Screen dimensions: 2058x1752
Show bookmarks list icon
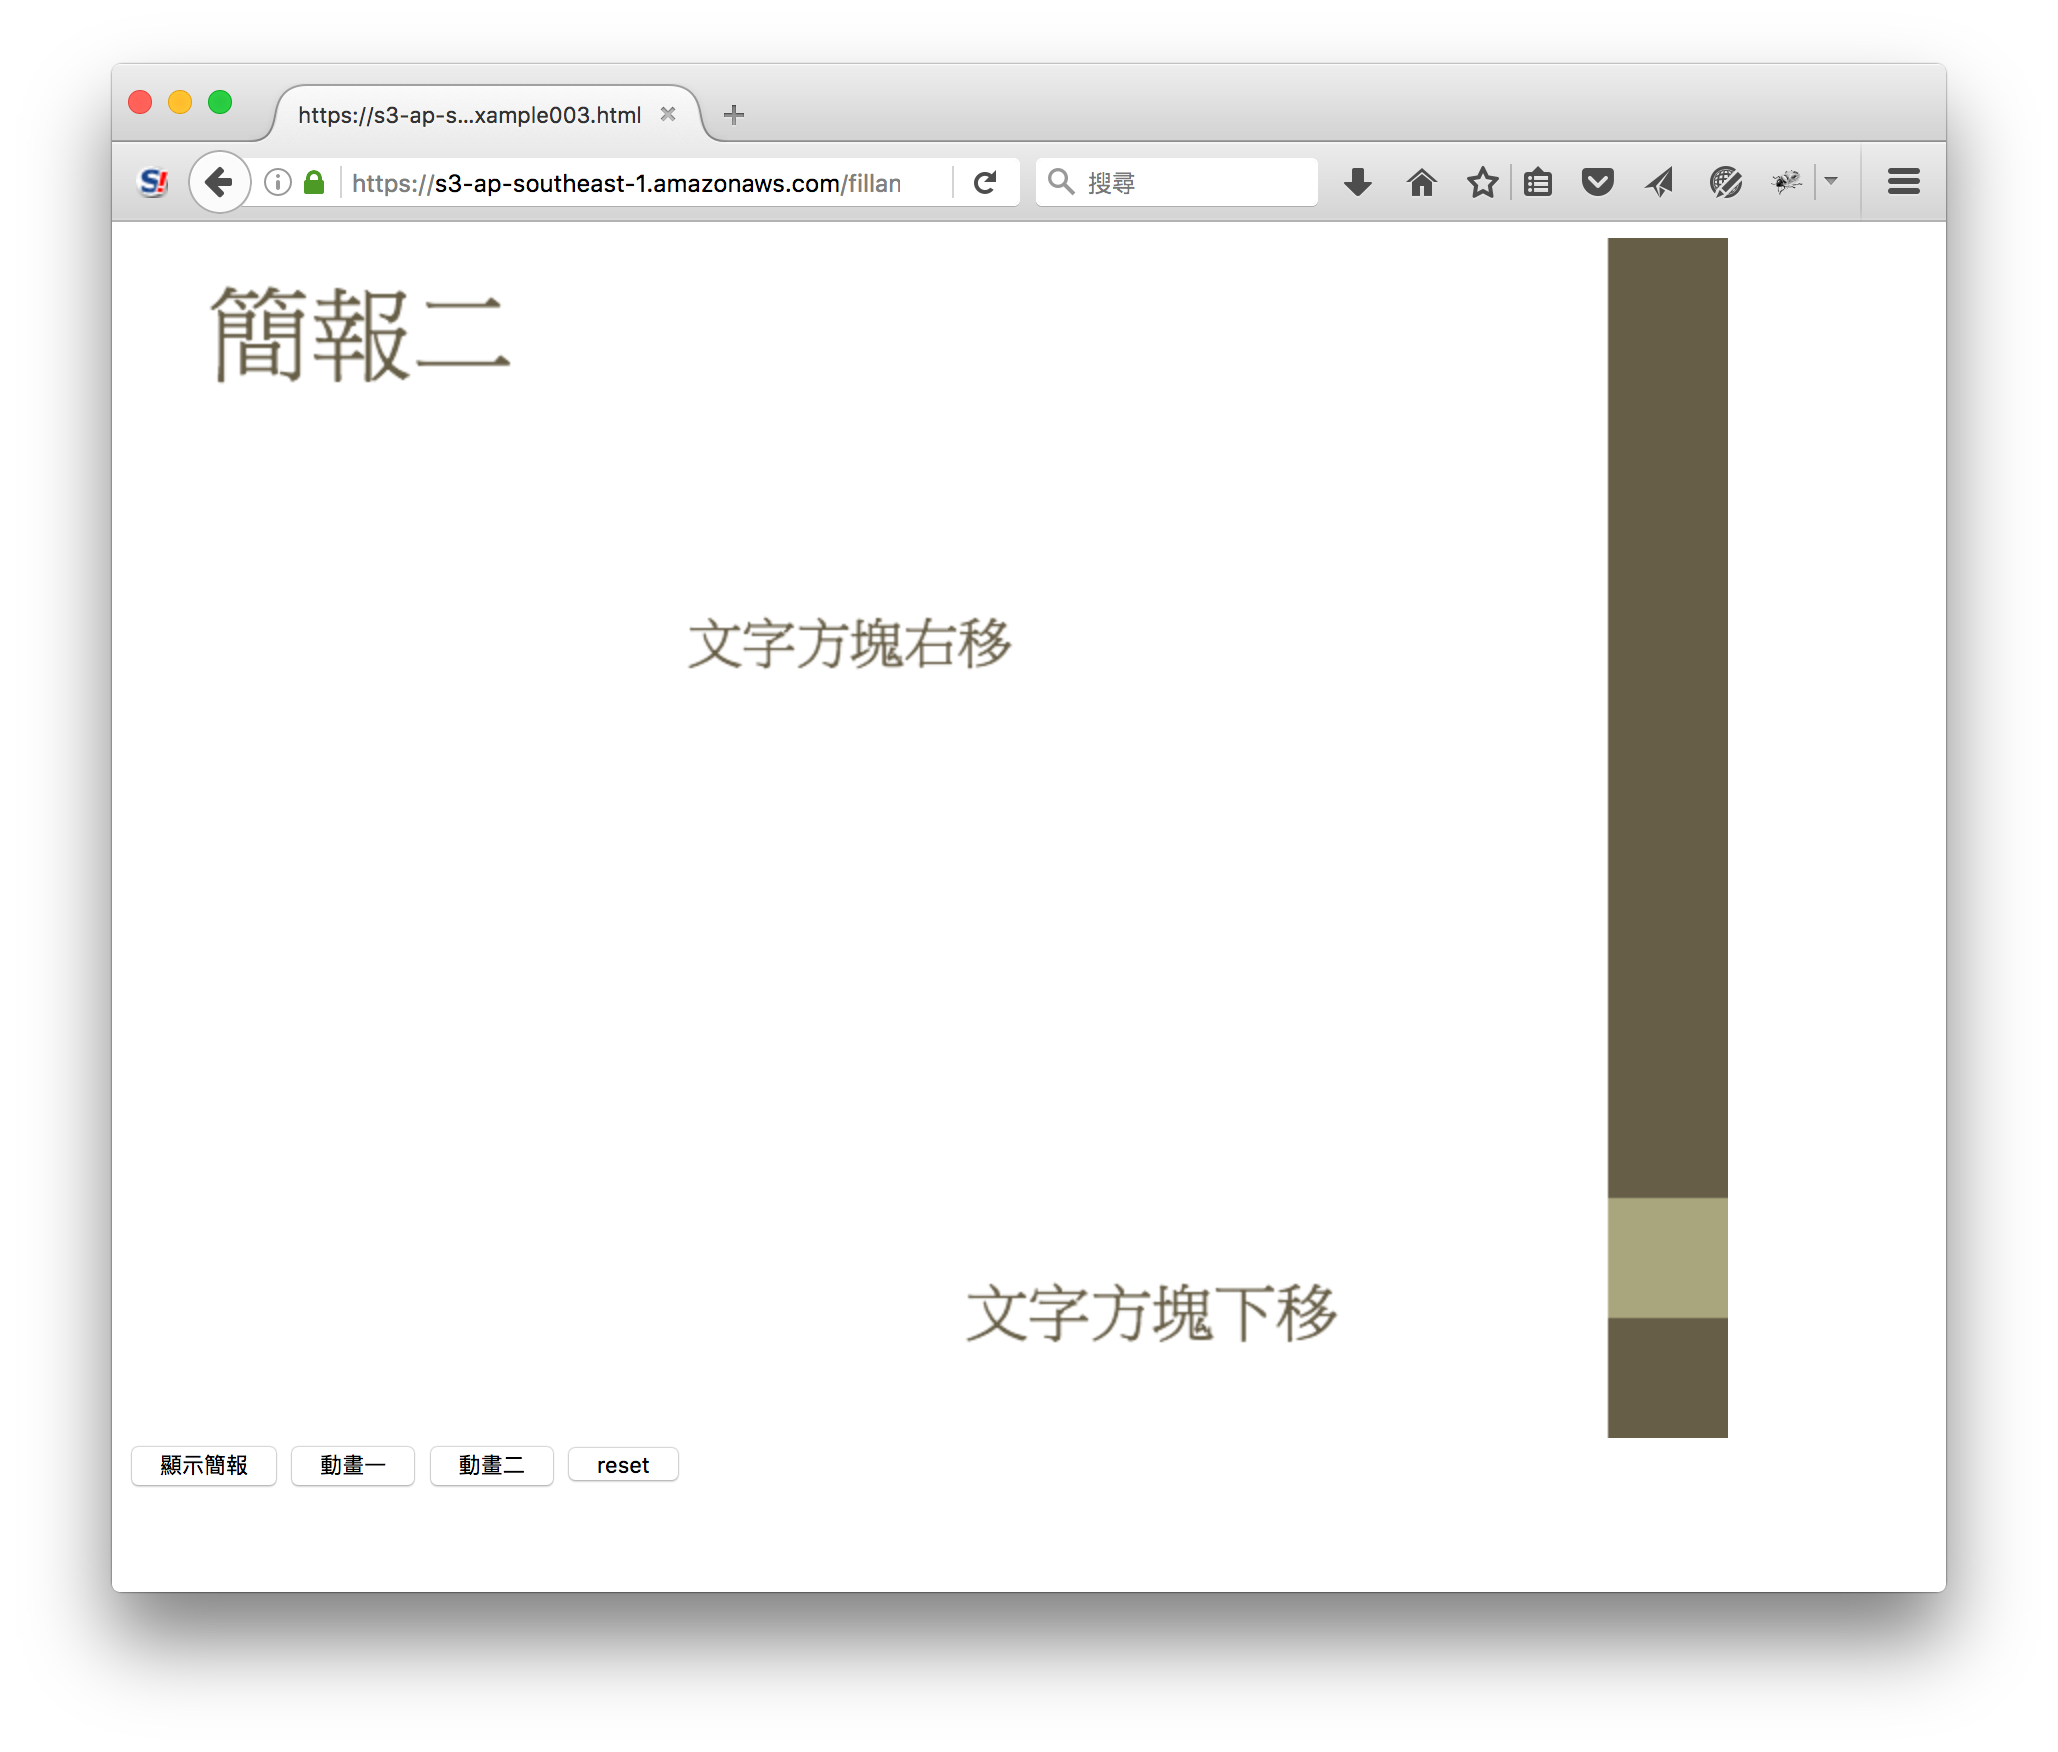tap(1538, 182)
